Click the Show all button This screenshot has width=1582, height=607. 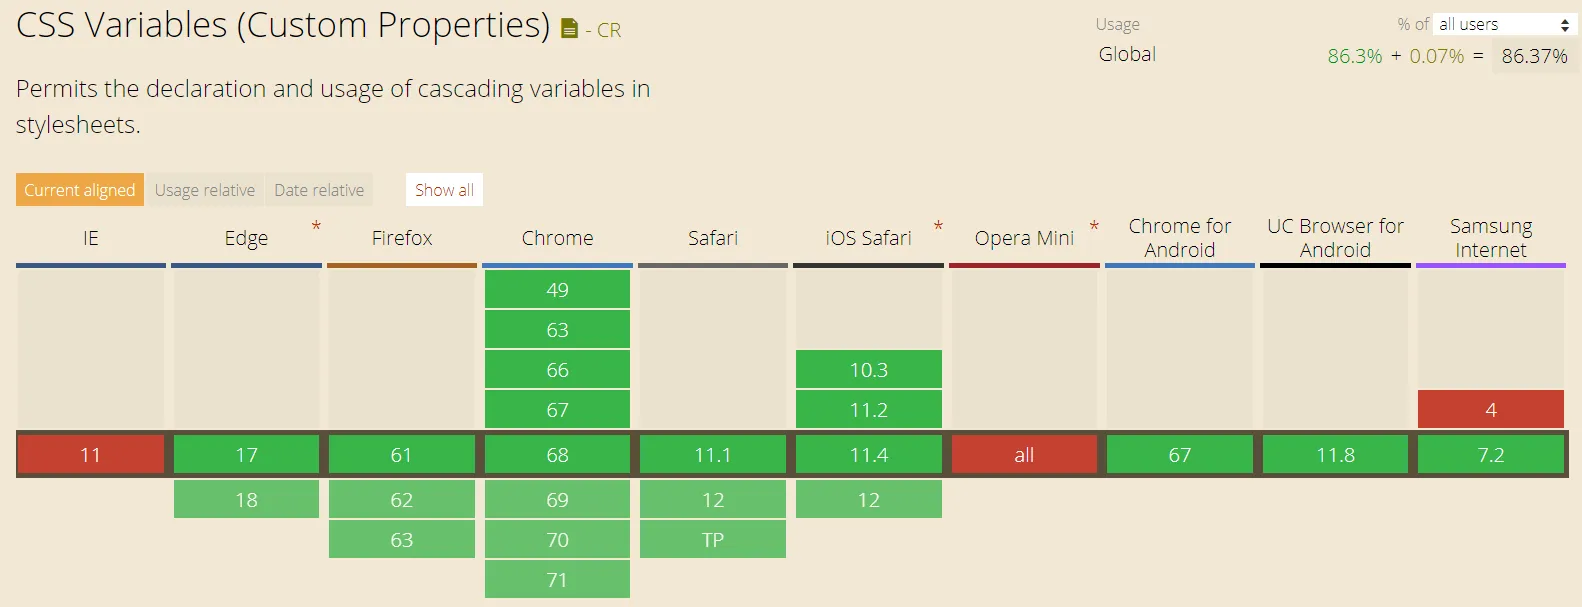click(443, 189)
